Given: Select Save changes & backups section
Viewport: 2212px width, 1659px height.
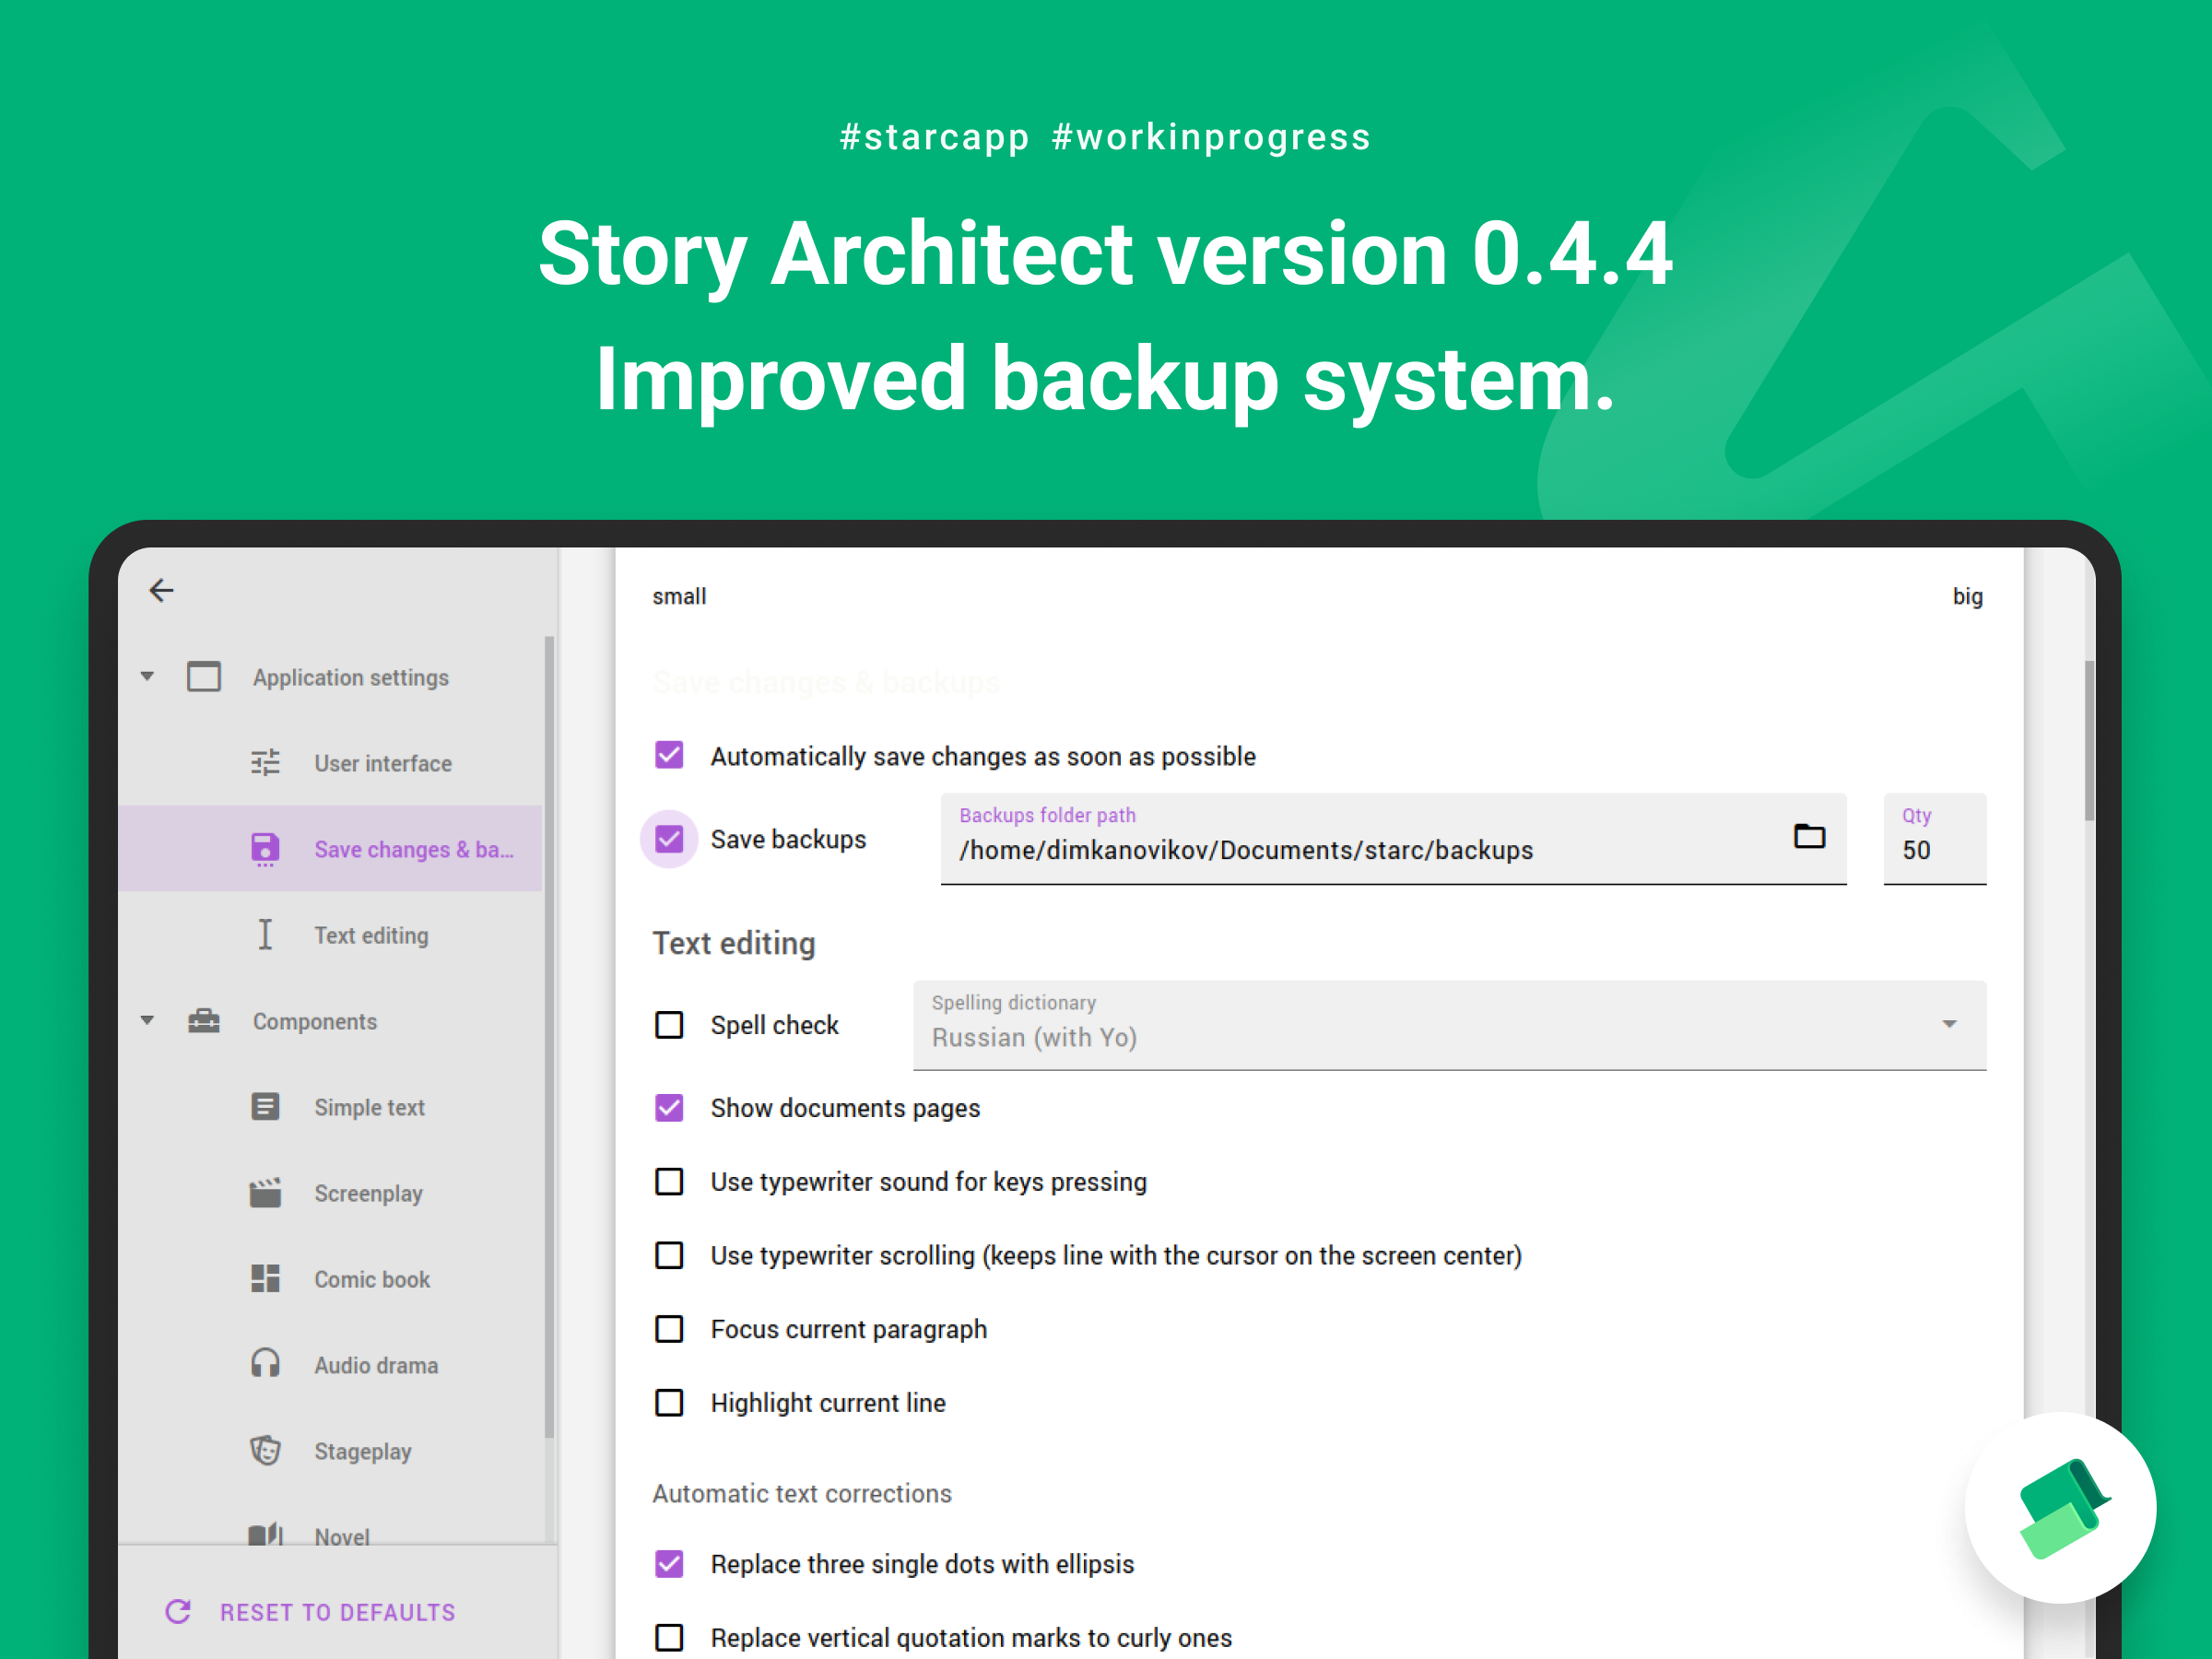Looking at the screenshot, I should tap(330, 849).
